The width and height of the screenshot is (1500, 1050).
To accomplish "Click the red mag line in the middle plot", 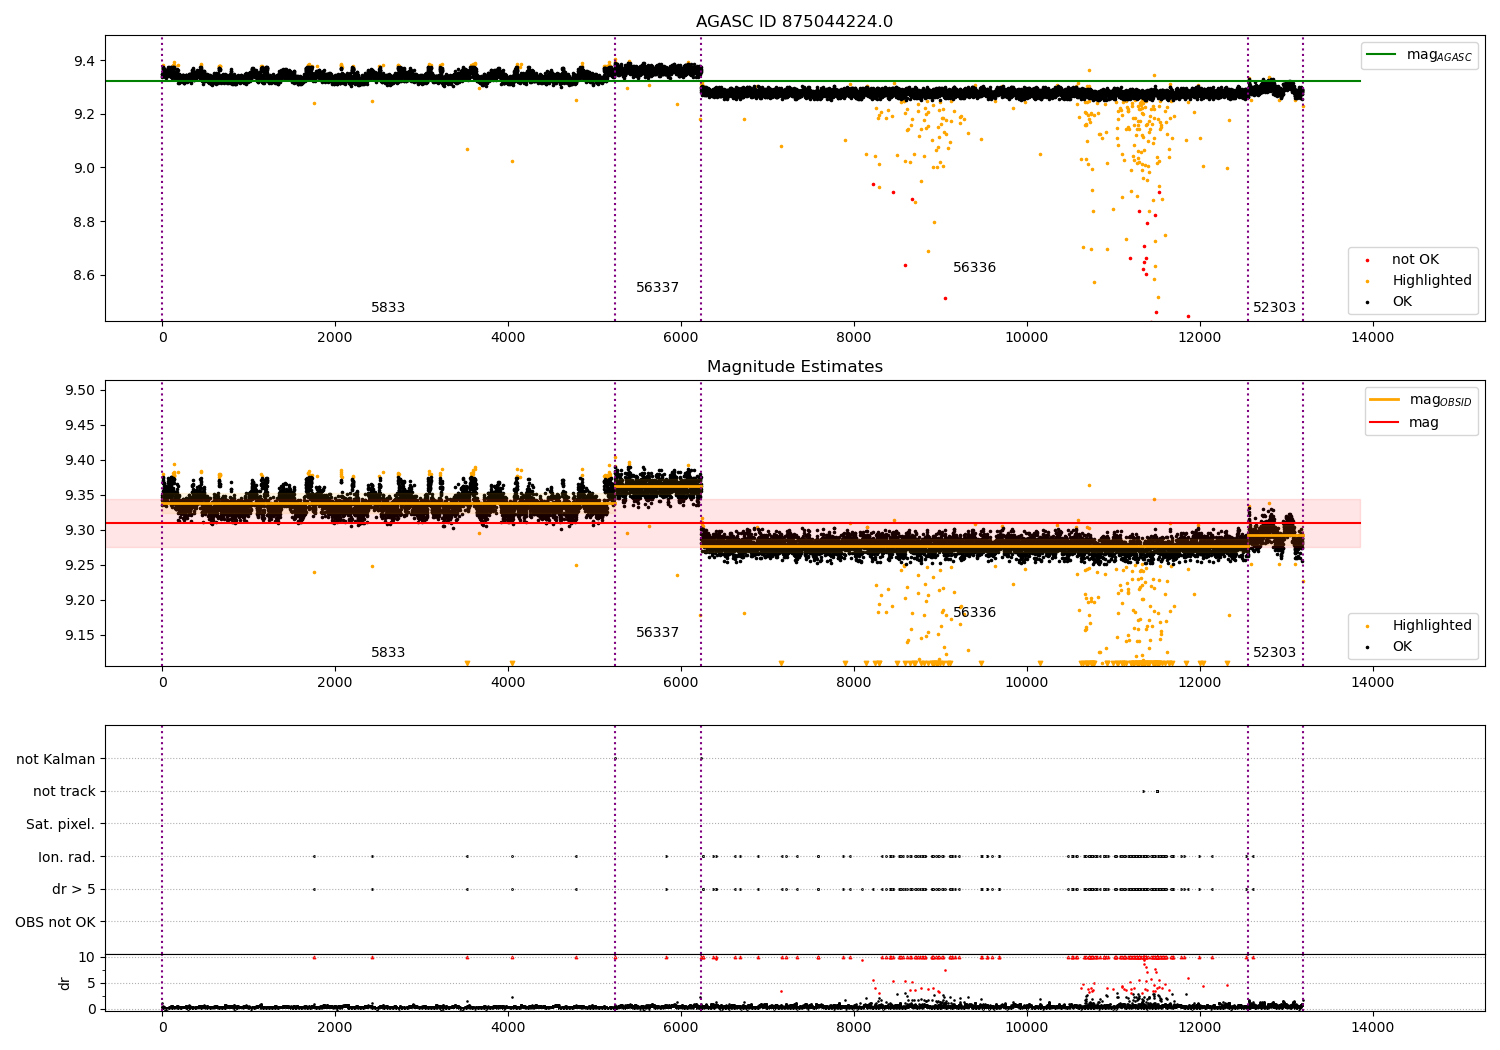I will [x=733, y=523].
